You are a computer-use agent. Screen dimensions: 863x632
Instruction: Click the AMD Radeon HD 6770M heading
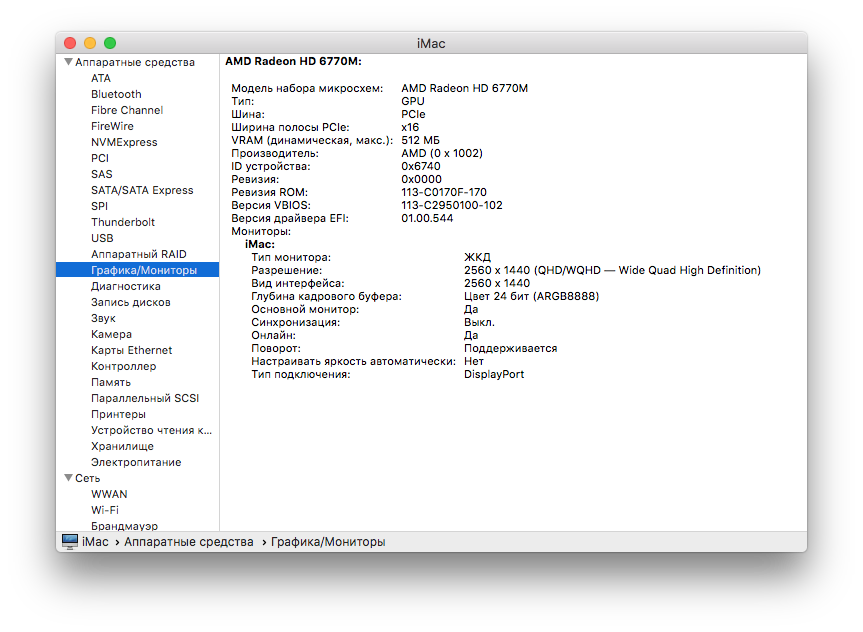293,61
